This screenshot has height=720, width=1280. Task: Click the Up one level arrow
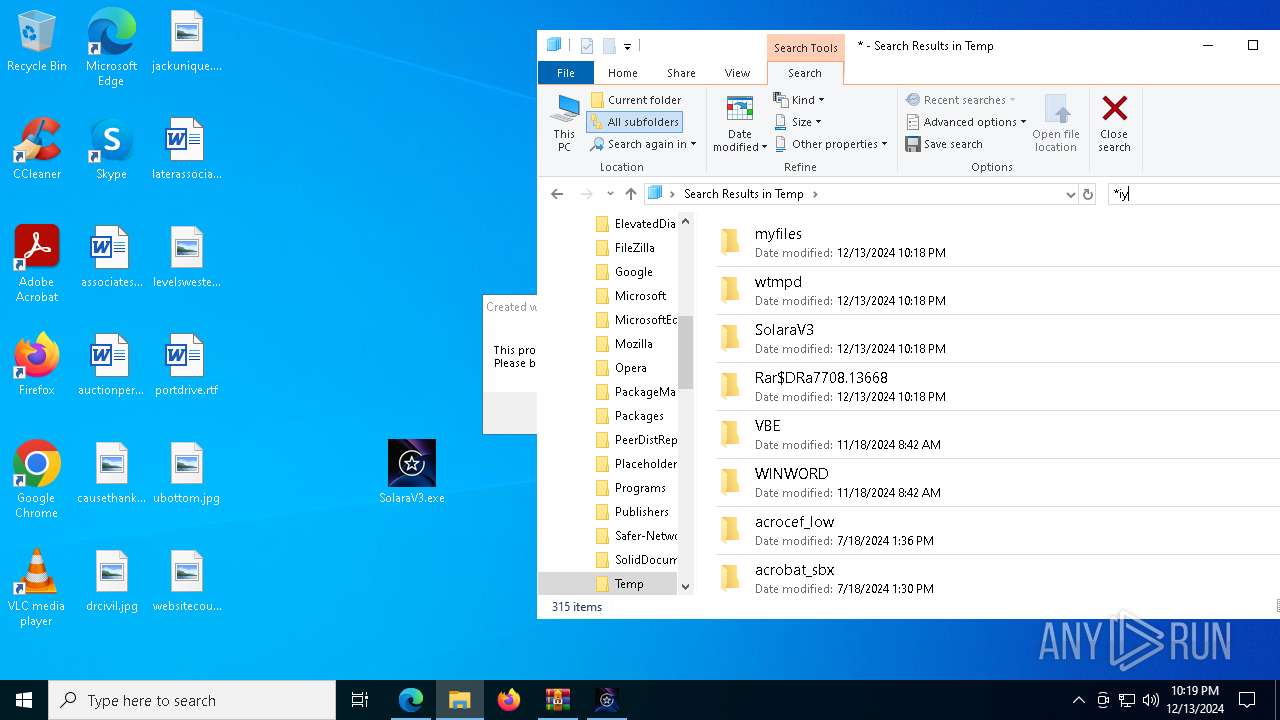click(x=630, y=194)
